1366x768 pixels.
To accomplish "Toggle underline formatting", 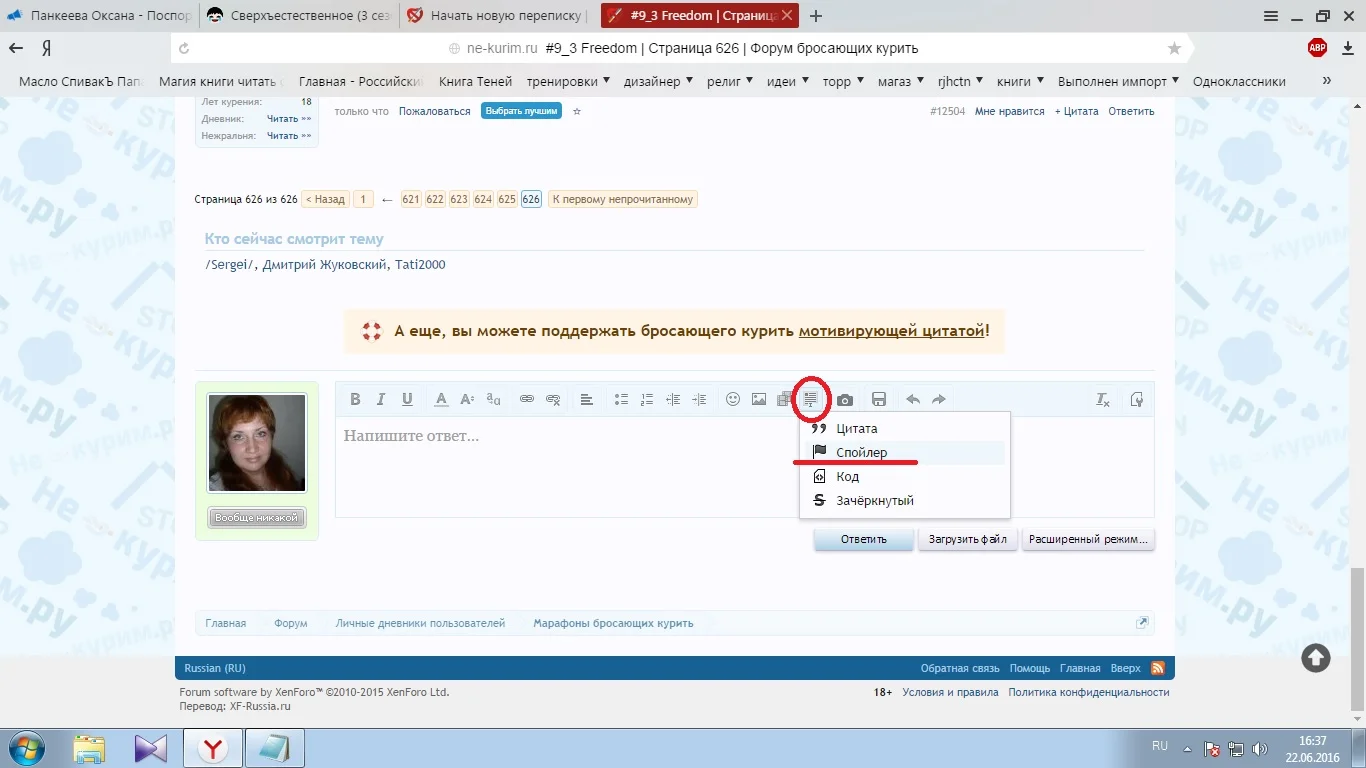I will tap(407, 399).
